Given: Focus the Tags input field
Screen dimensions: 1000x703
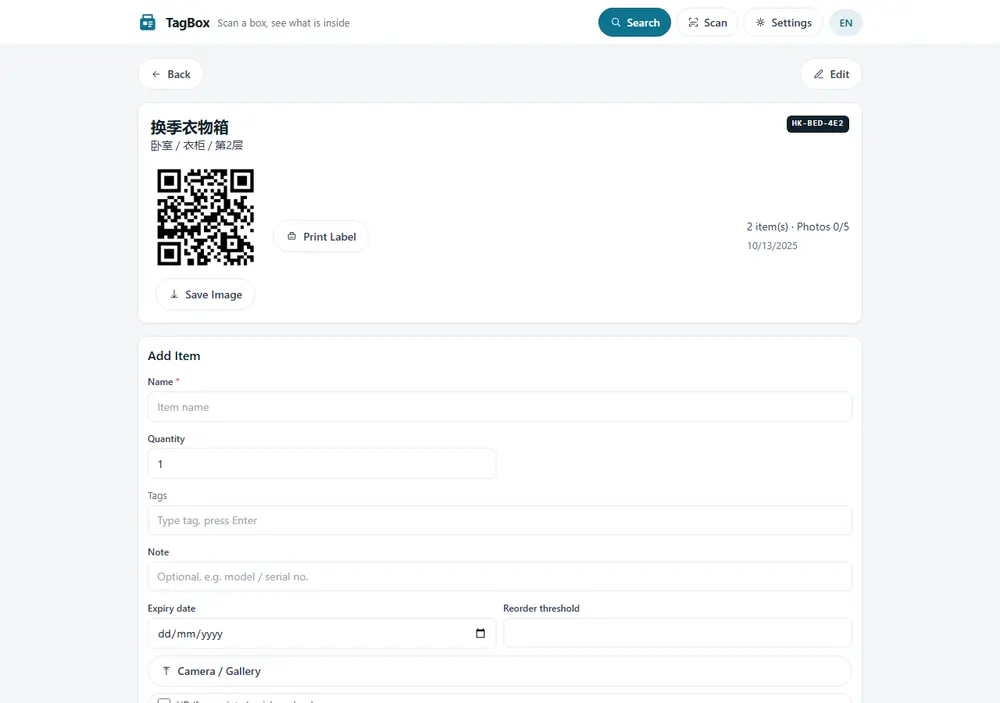Looking at the screenshot, I should (499, 520).
